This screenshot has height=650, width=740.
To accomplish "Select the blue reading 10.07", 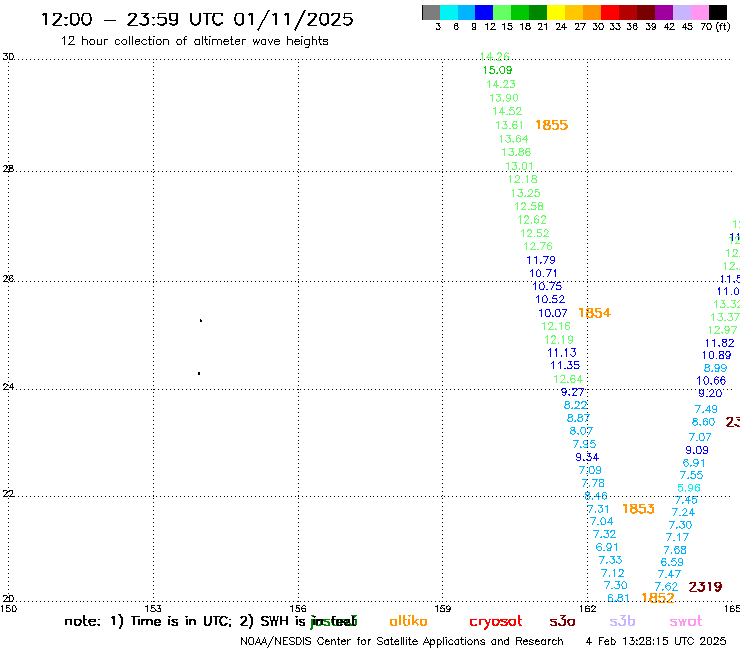I will pyautogui.click(x=553, y=313).
